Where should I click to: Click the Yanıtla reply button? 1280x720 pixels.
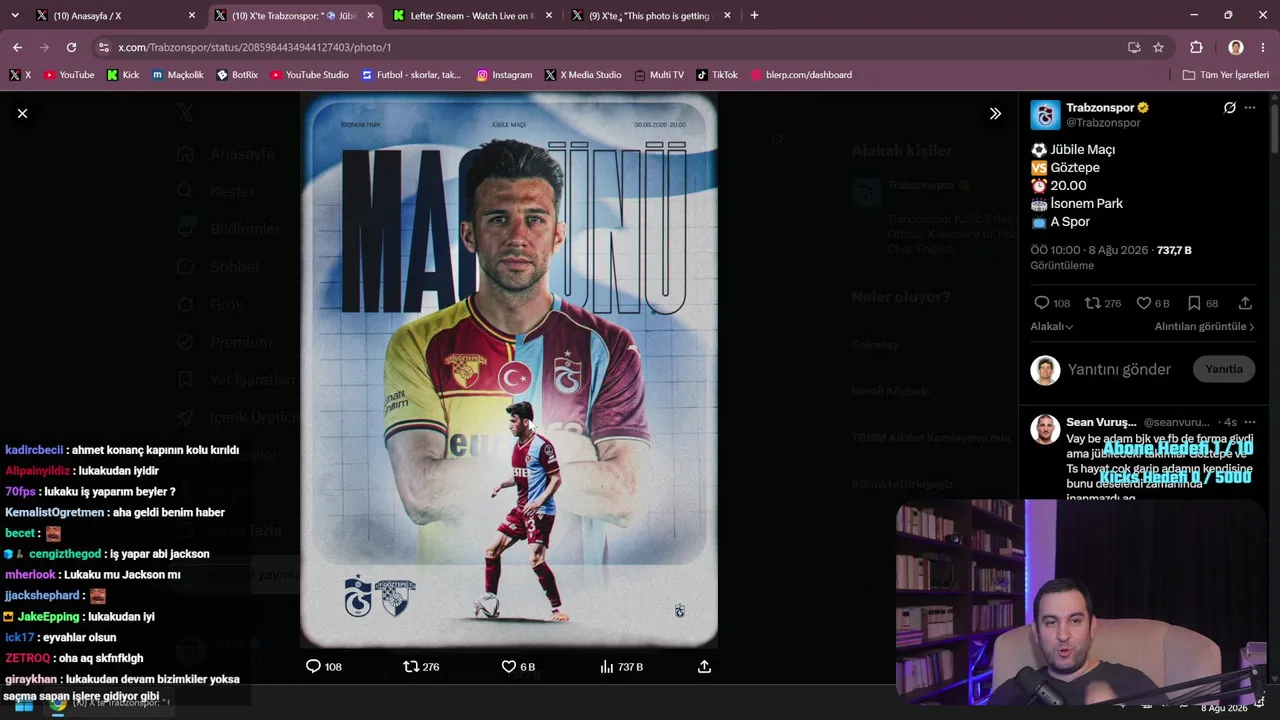[1224, 369]
